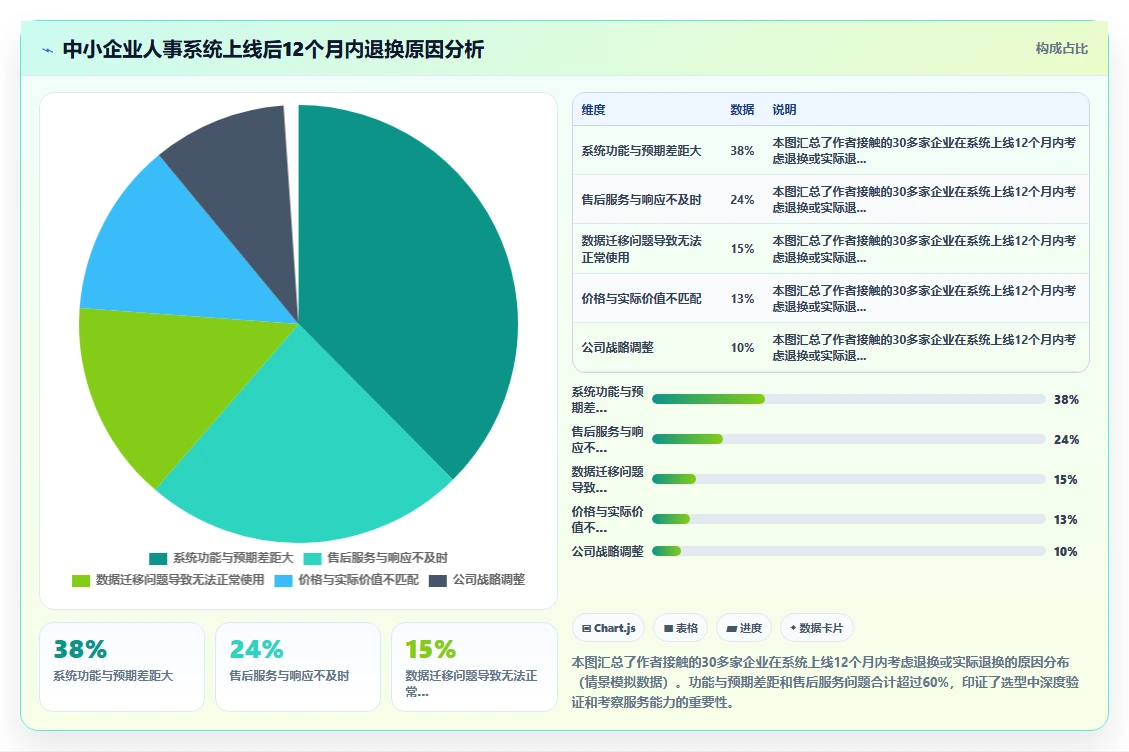
Task: Click the 10% progress bar for 公司战略调整
Action: pos(849,551)
